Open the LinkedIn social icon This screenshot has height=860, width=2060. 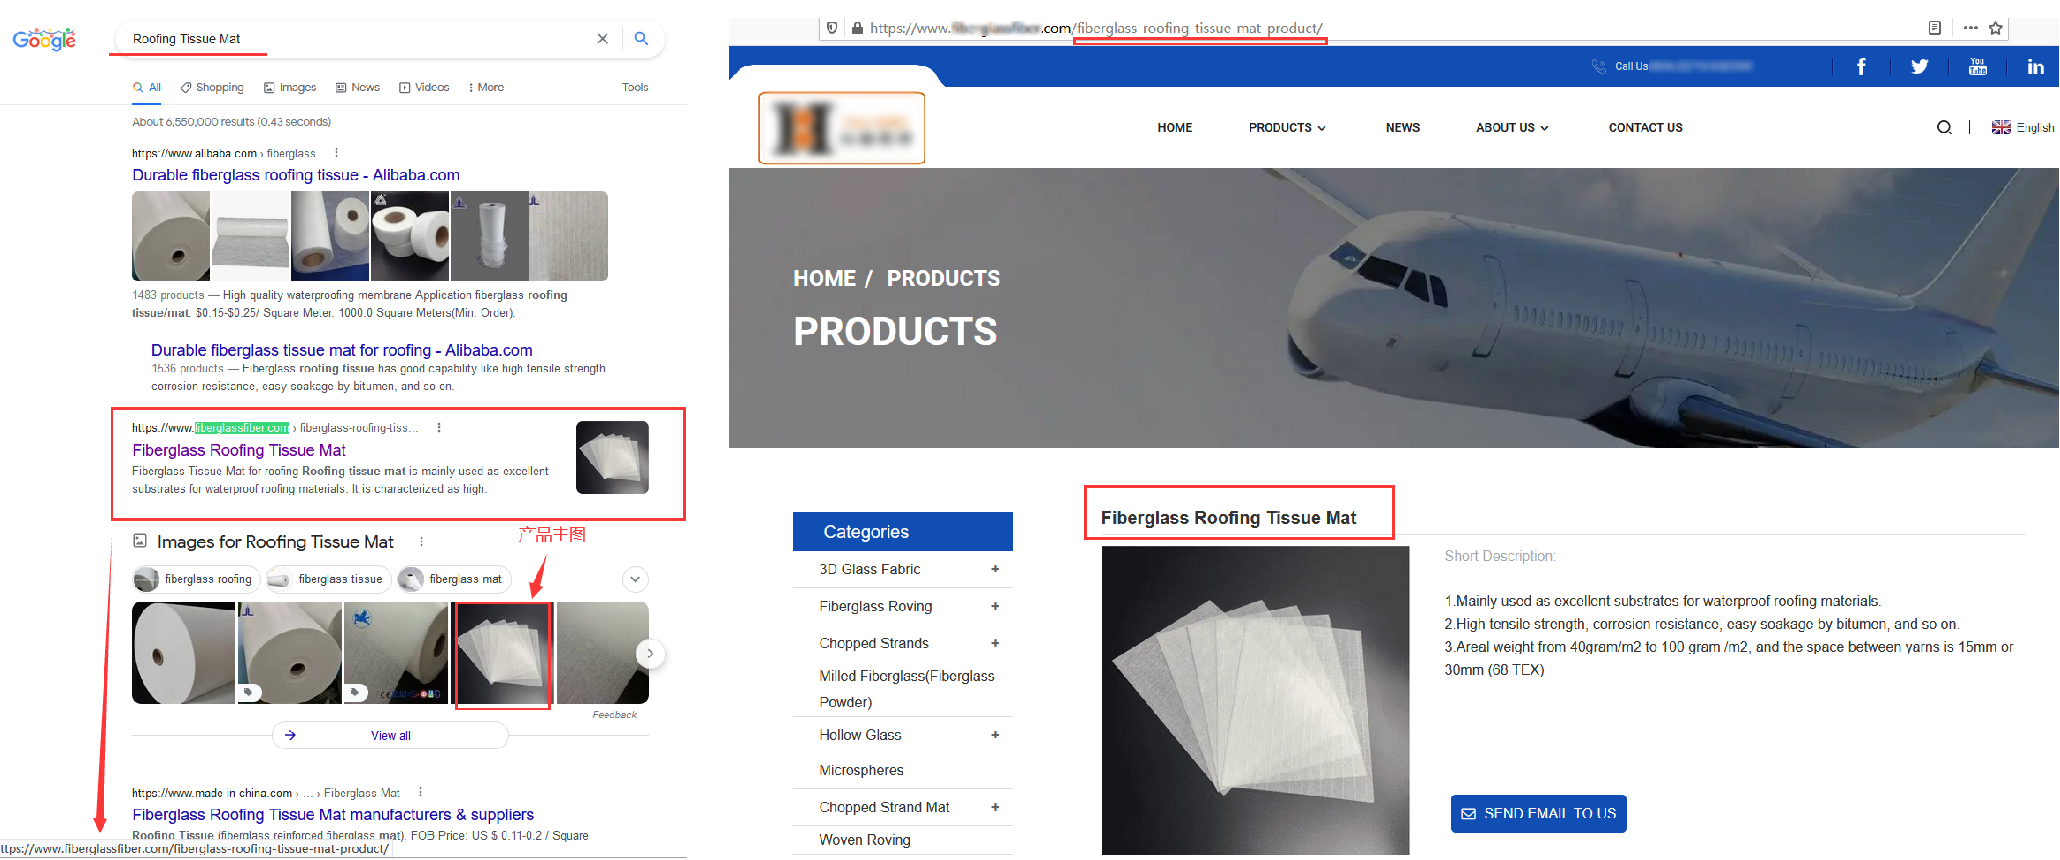[2035, 67]
